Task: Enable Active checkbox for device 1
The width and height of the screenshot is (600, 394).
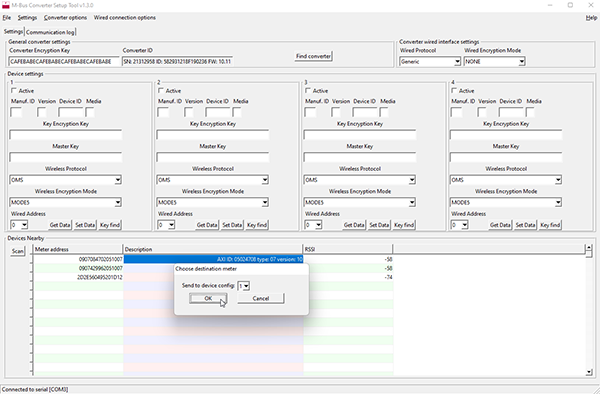Action: click(14, 91)
